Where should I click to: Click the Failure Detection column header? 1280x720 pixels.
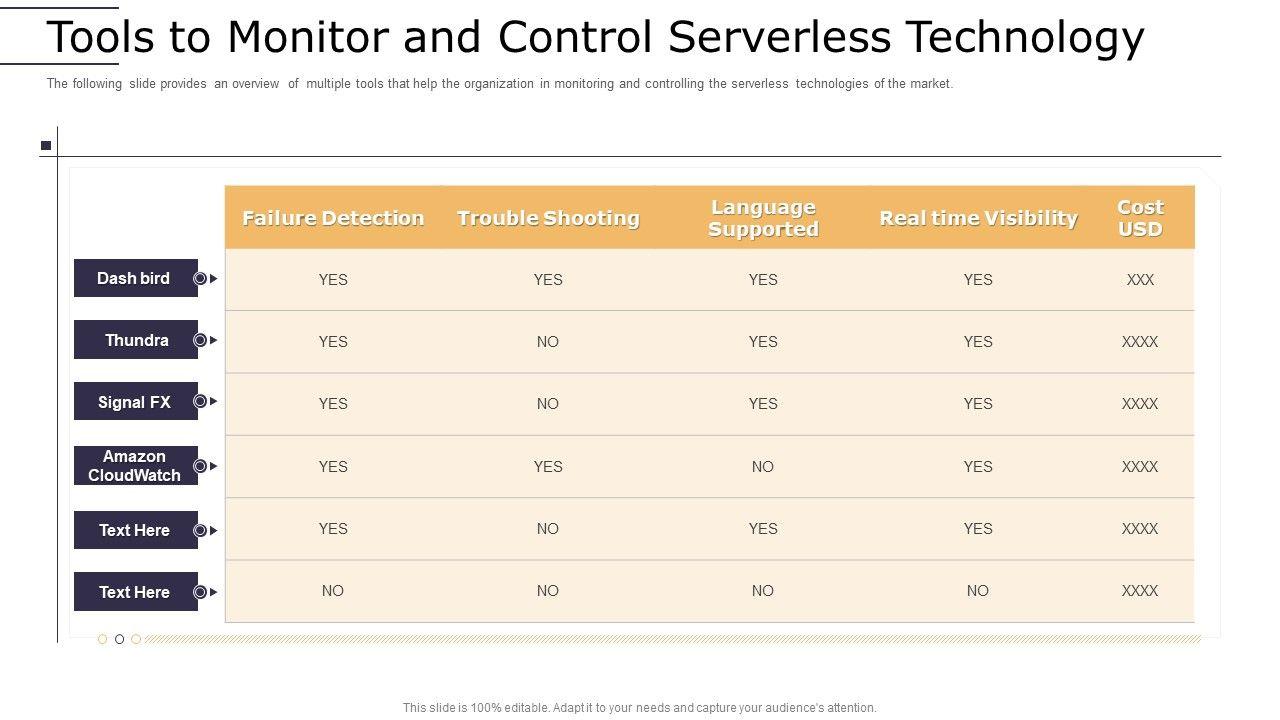click(x=333, y=218)
